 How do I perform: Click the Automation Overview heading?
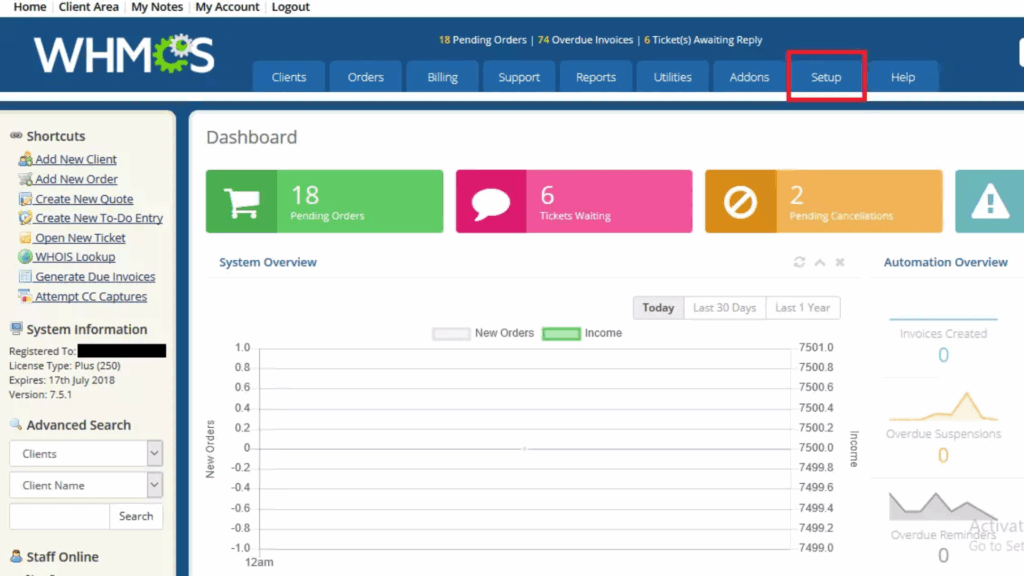(946, 262)
